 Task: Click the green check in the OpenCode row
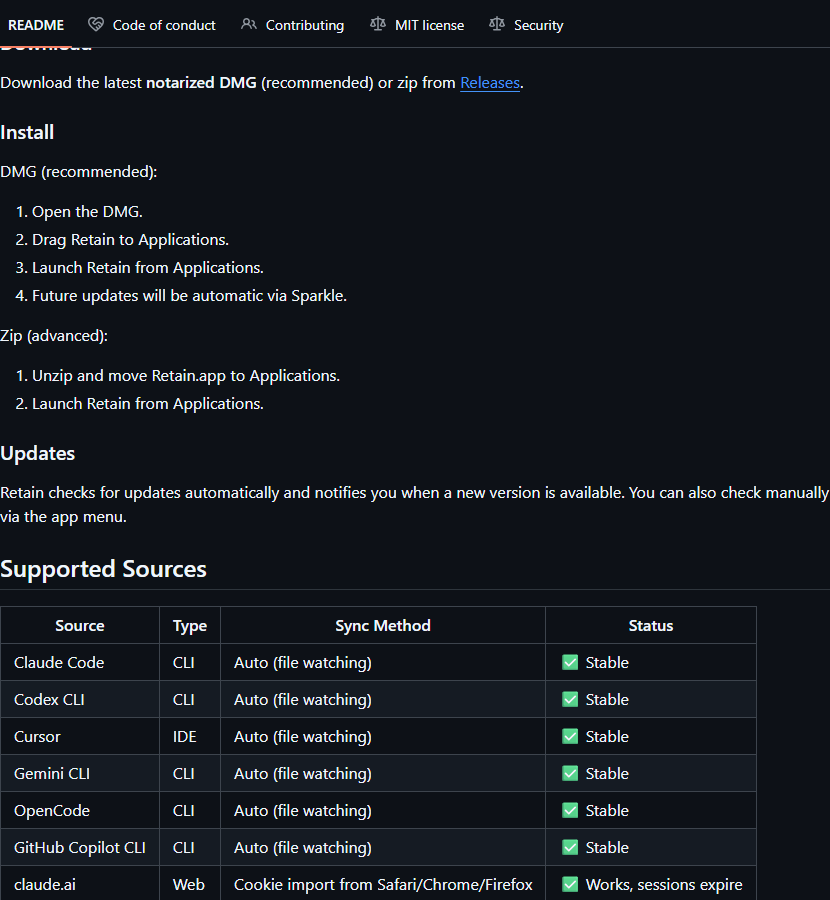click(570, 810)
